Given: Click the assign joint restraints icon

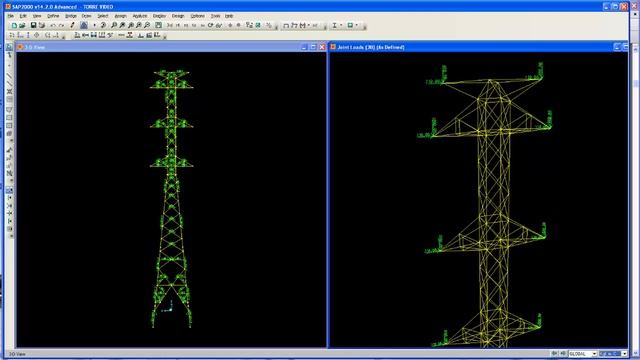Looking at the screenshot, I should [x=77, y=36].
